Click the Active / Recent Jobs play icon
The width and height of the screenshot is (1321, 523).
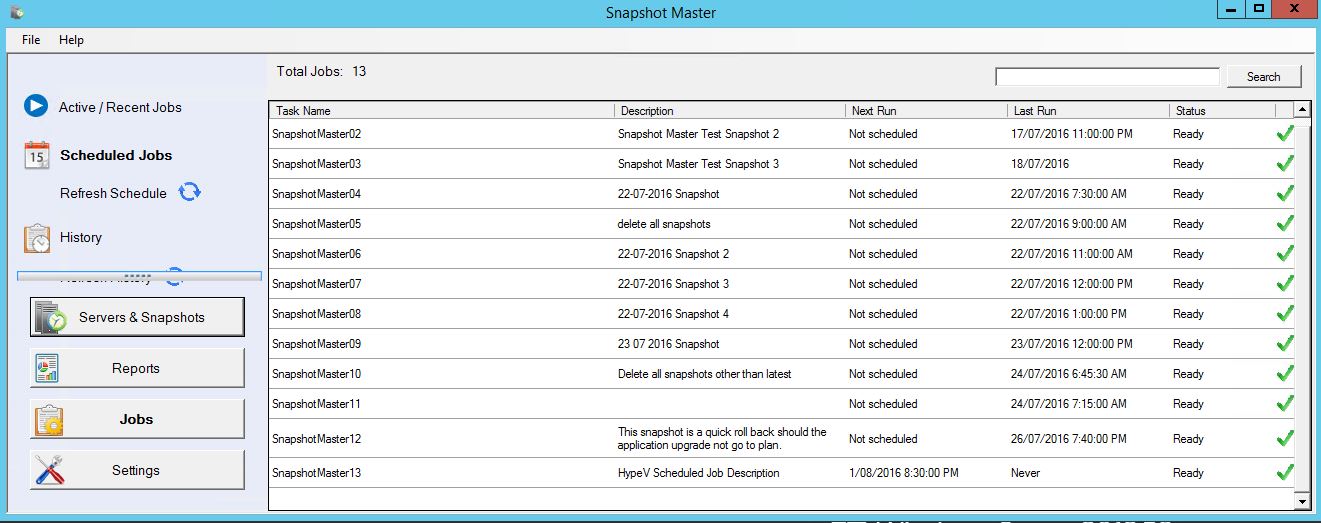(x=36, y=106)
